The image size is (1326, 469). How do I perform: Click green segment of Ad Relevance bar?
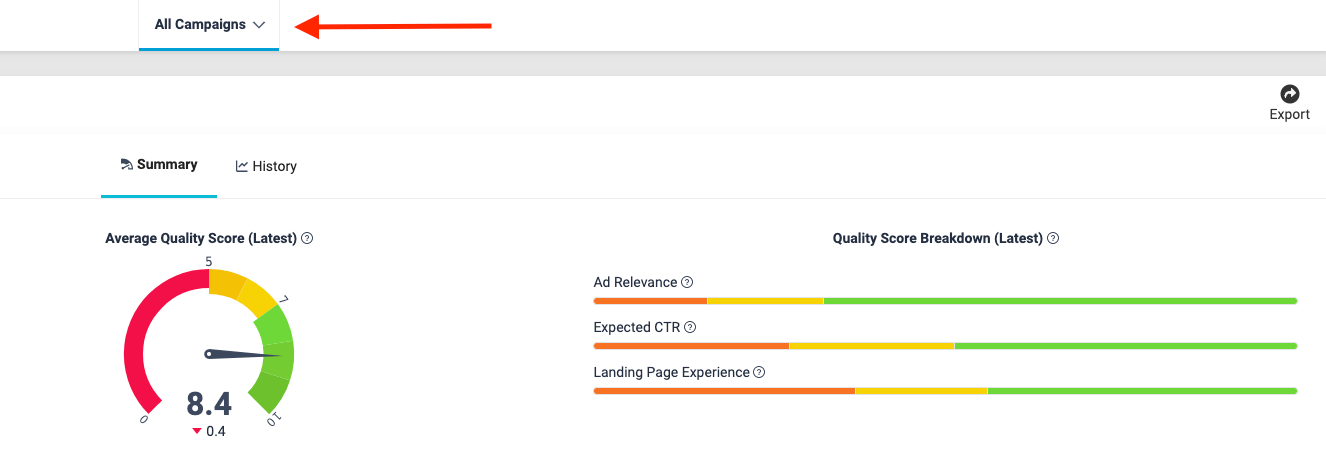point(1060,301)
